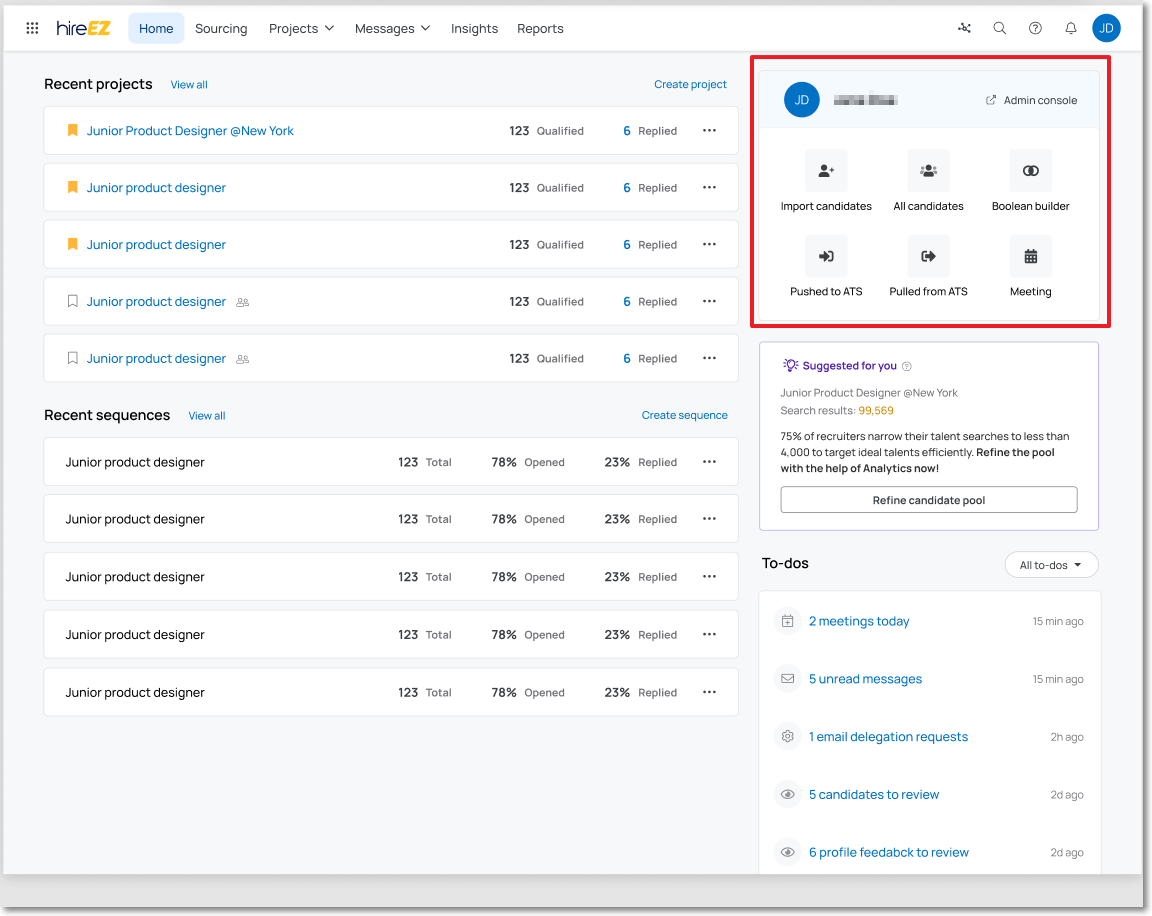This screenshot has width=1152, height=916.
Task: Bookmark the last recent project
Action: 72,359
